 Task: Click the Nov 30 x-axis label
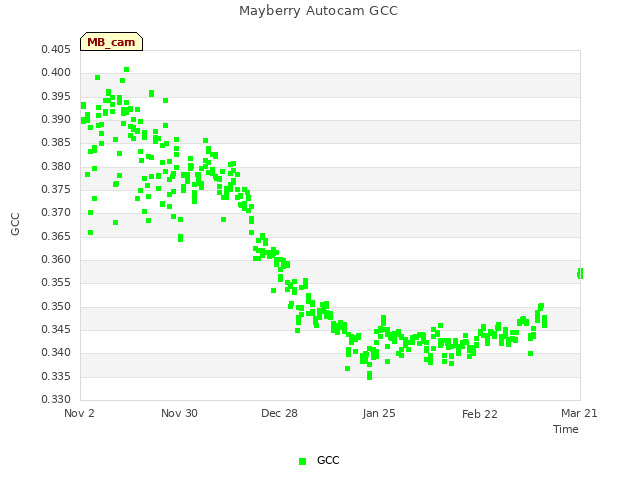click(179, 413)
